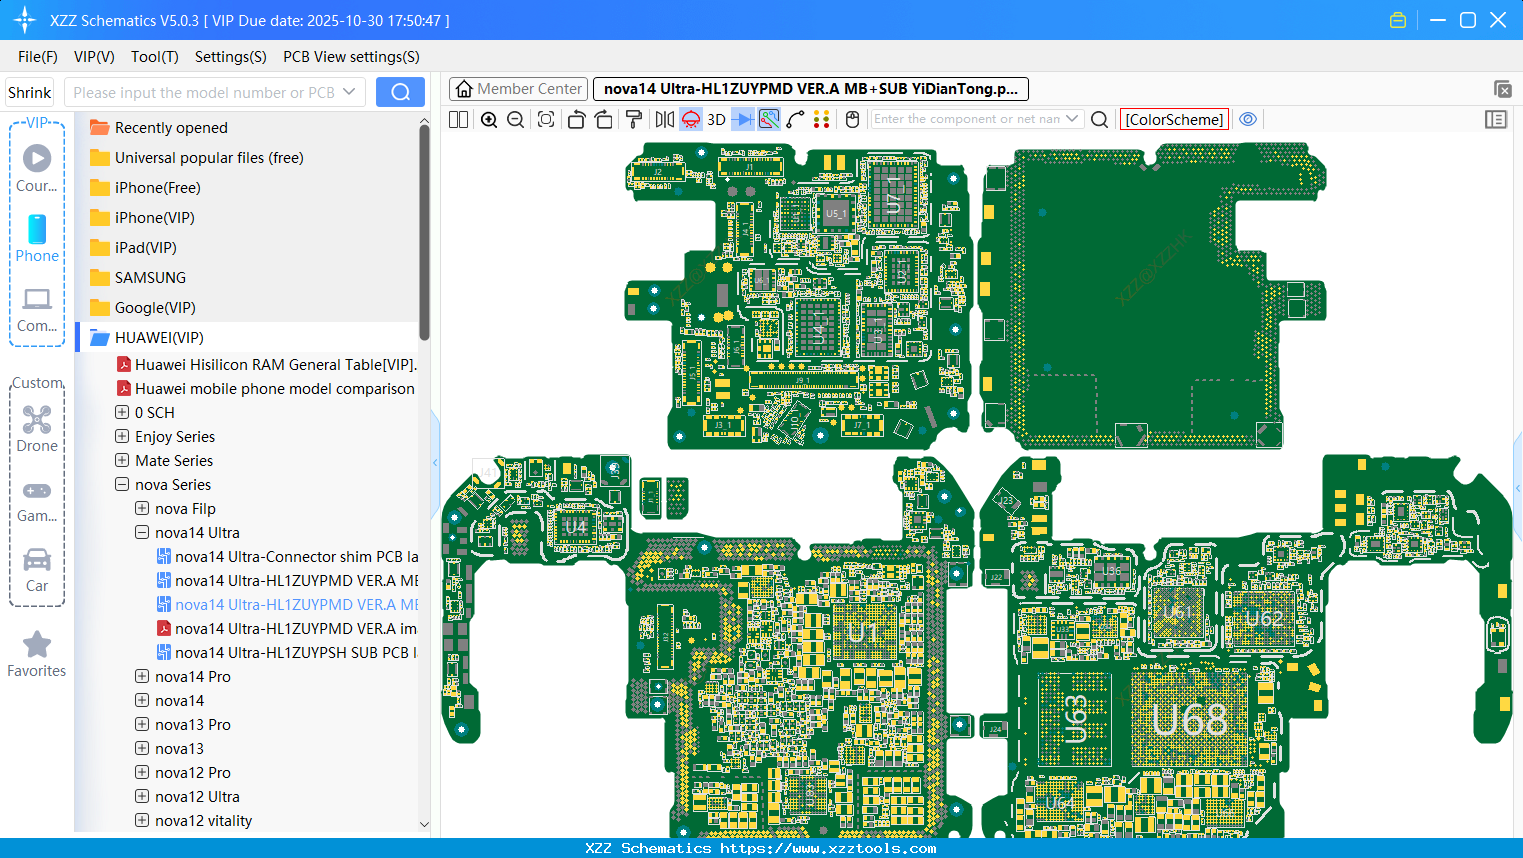Expand the nova13 Pro node

(x=142, y=724)
